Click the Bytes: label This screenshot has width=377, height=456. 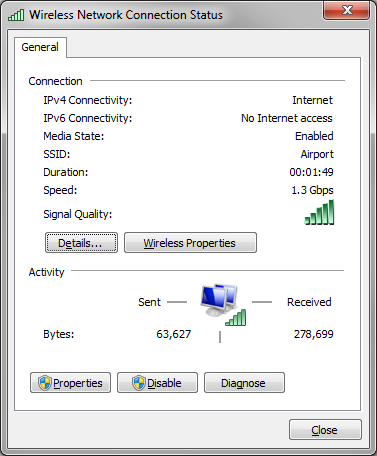pyautogui.click(x=59, y=334)
